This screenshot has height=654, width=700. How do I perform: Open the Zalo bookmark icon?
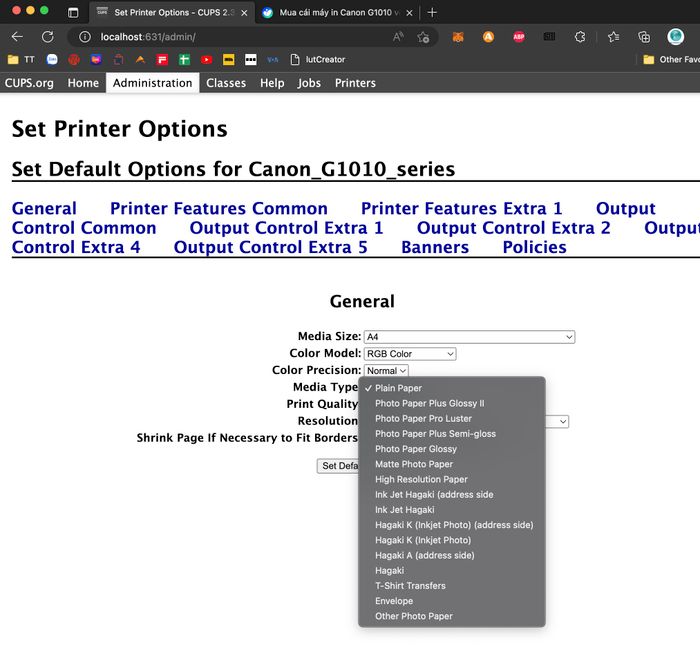52,59
